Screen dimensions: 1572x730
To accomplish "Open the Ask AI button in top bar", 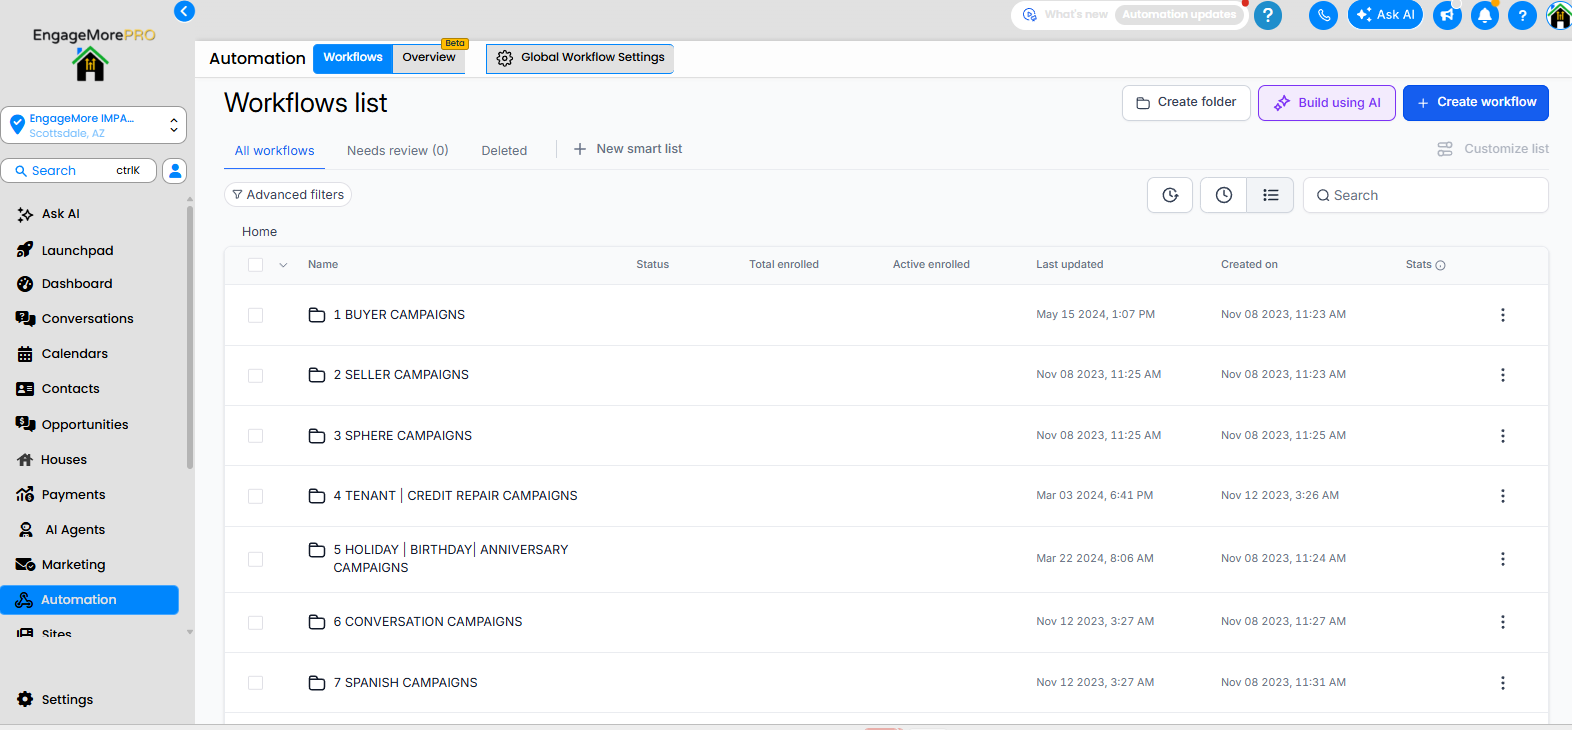I will point(1385,15).
